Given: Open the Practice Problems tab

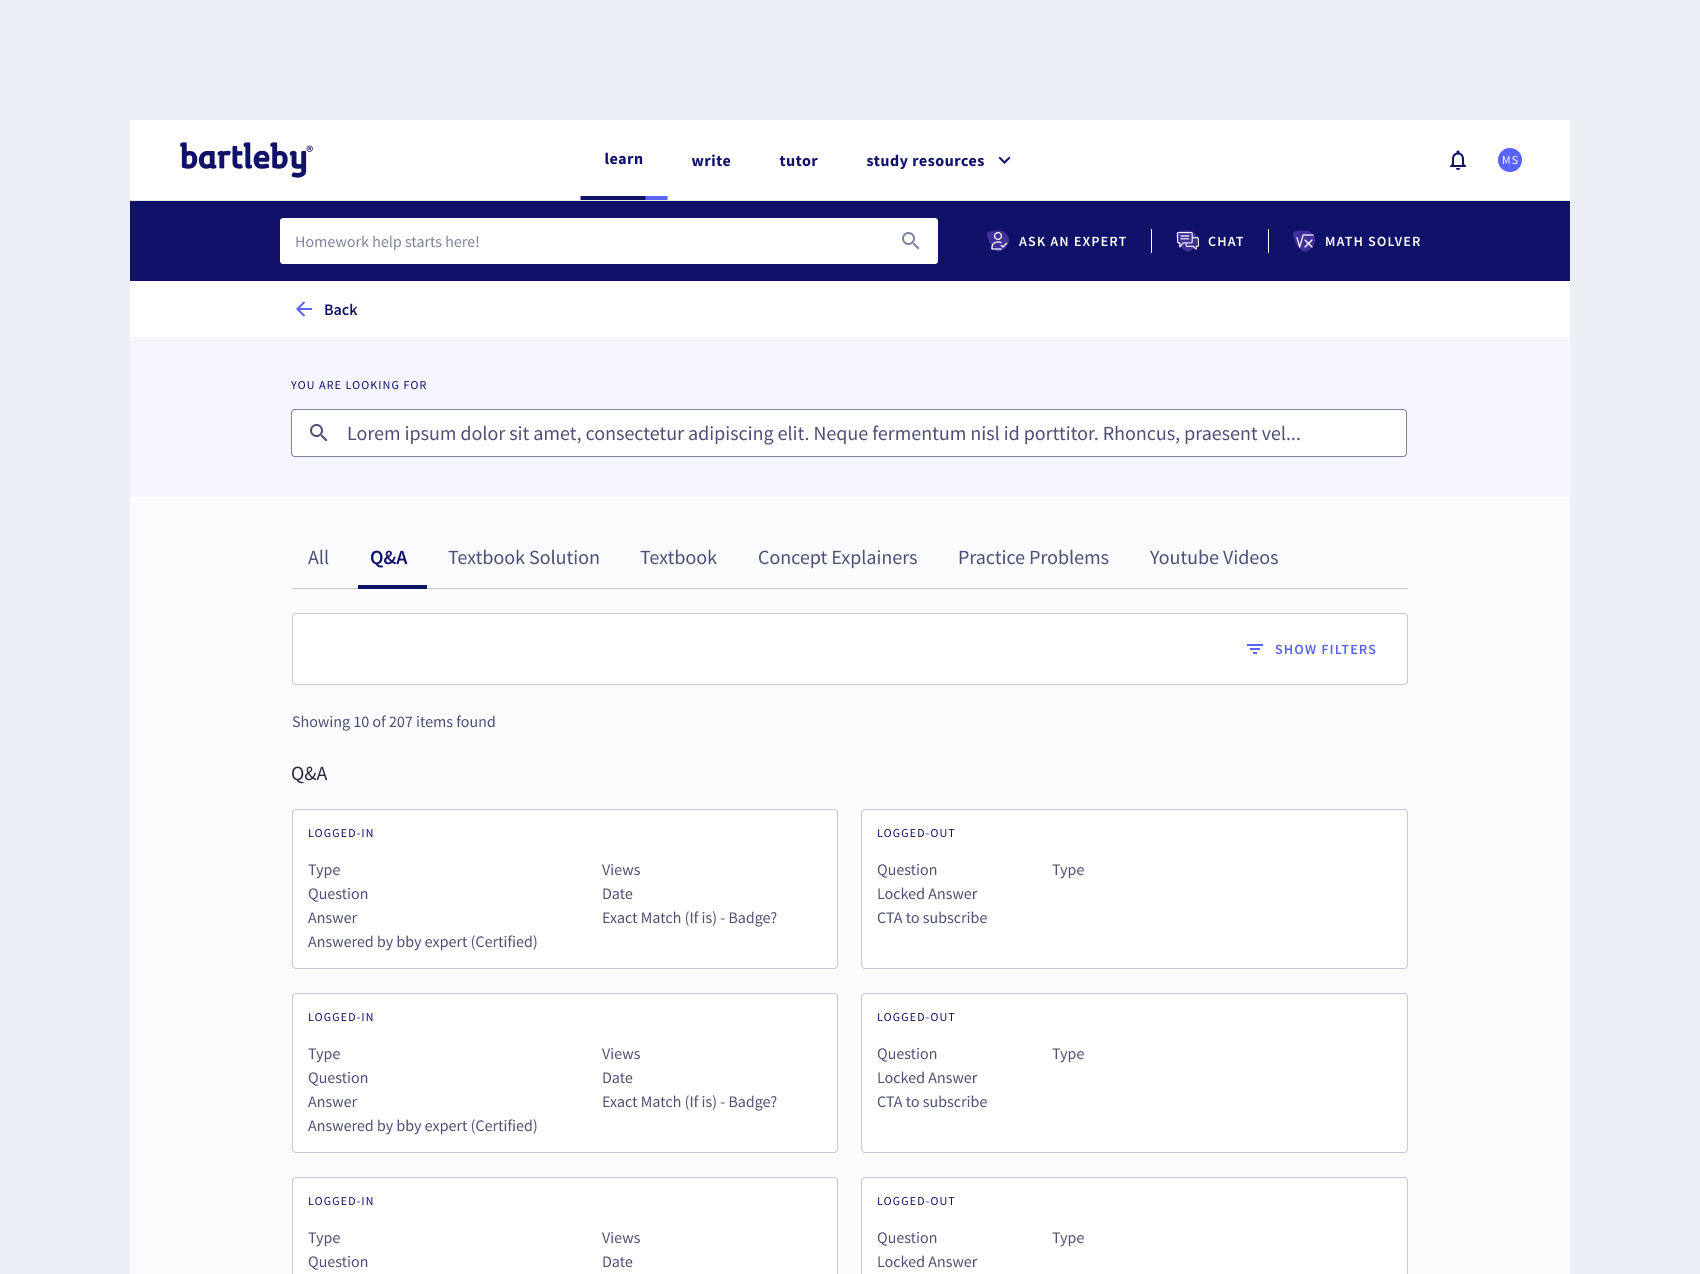Looking at the screenshot, I should point(1034,558).
